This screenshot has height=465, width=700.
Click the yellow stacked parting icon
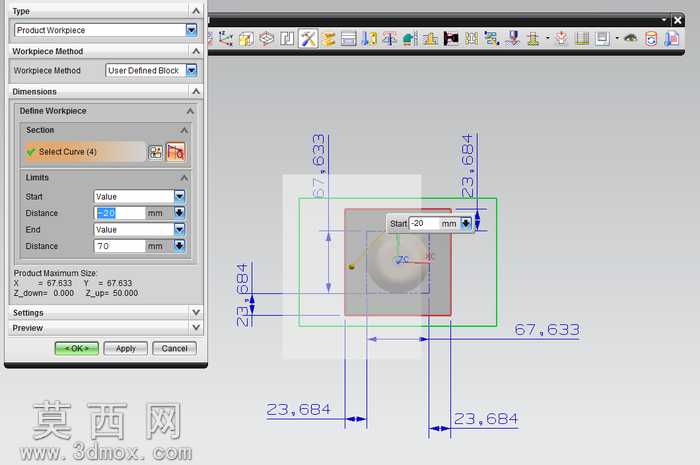(x=329, y=39)
